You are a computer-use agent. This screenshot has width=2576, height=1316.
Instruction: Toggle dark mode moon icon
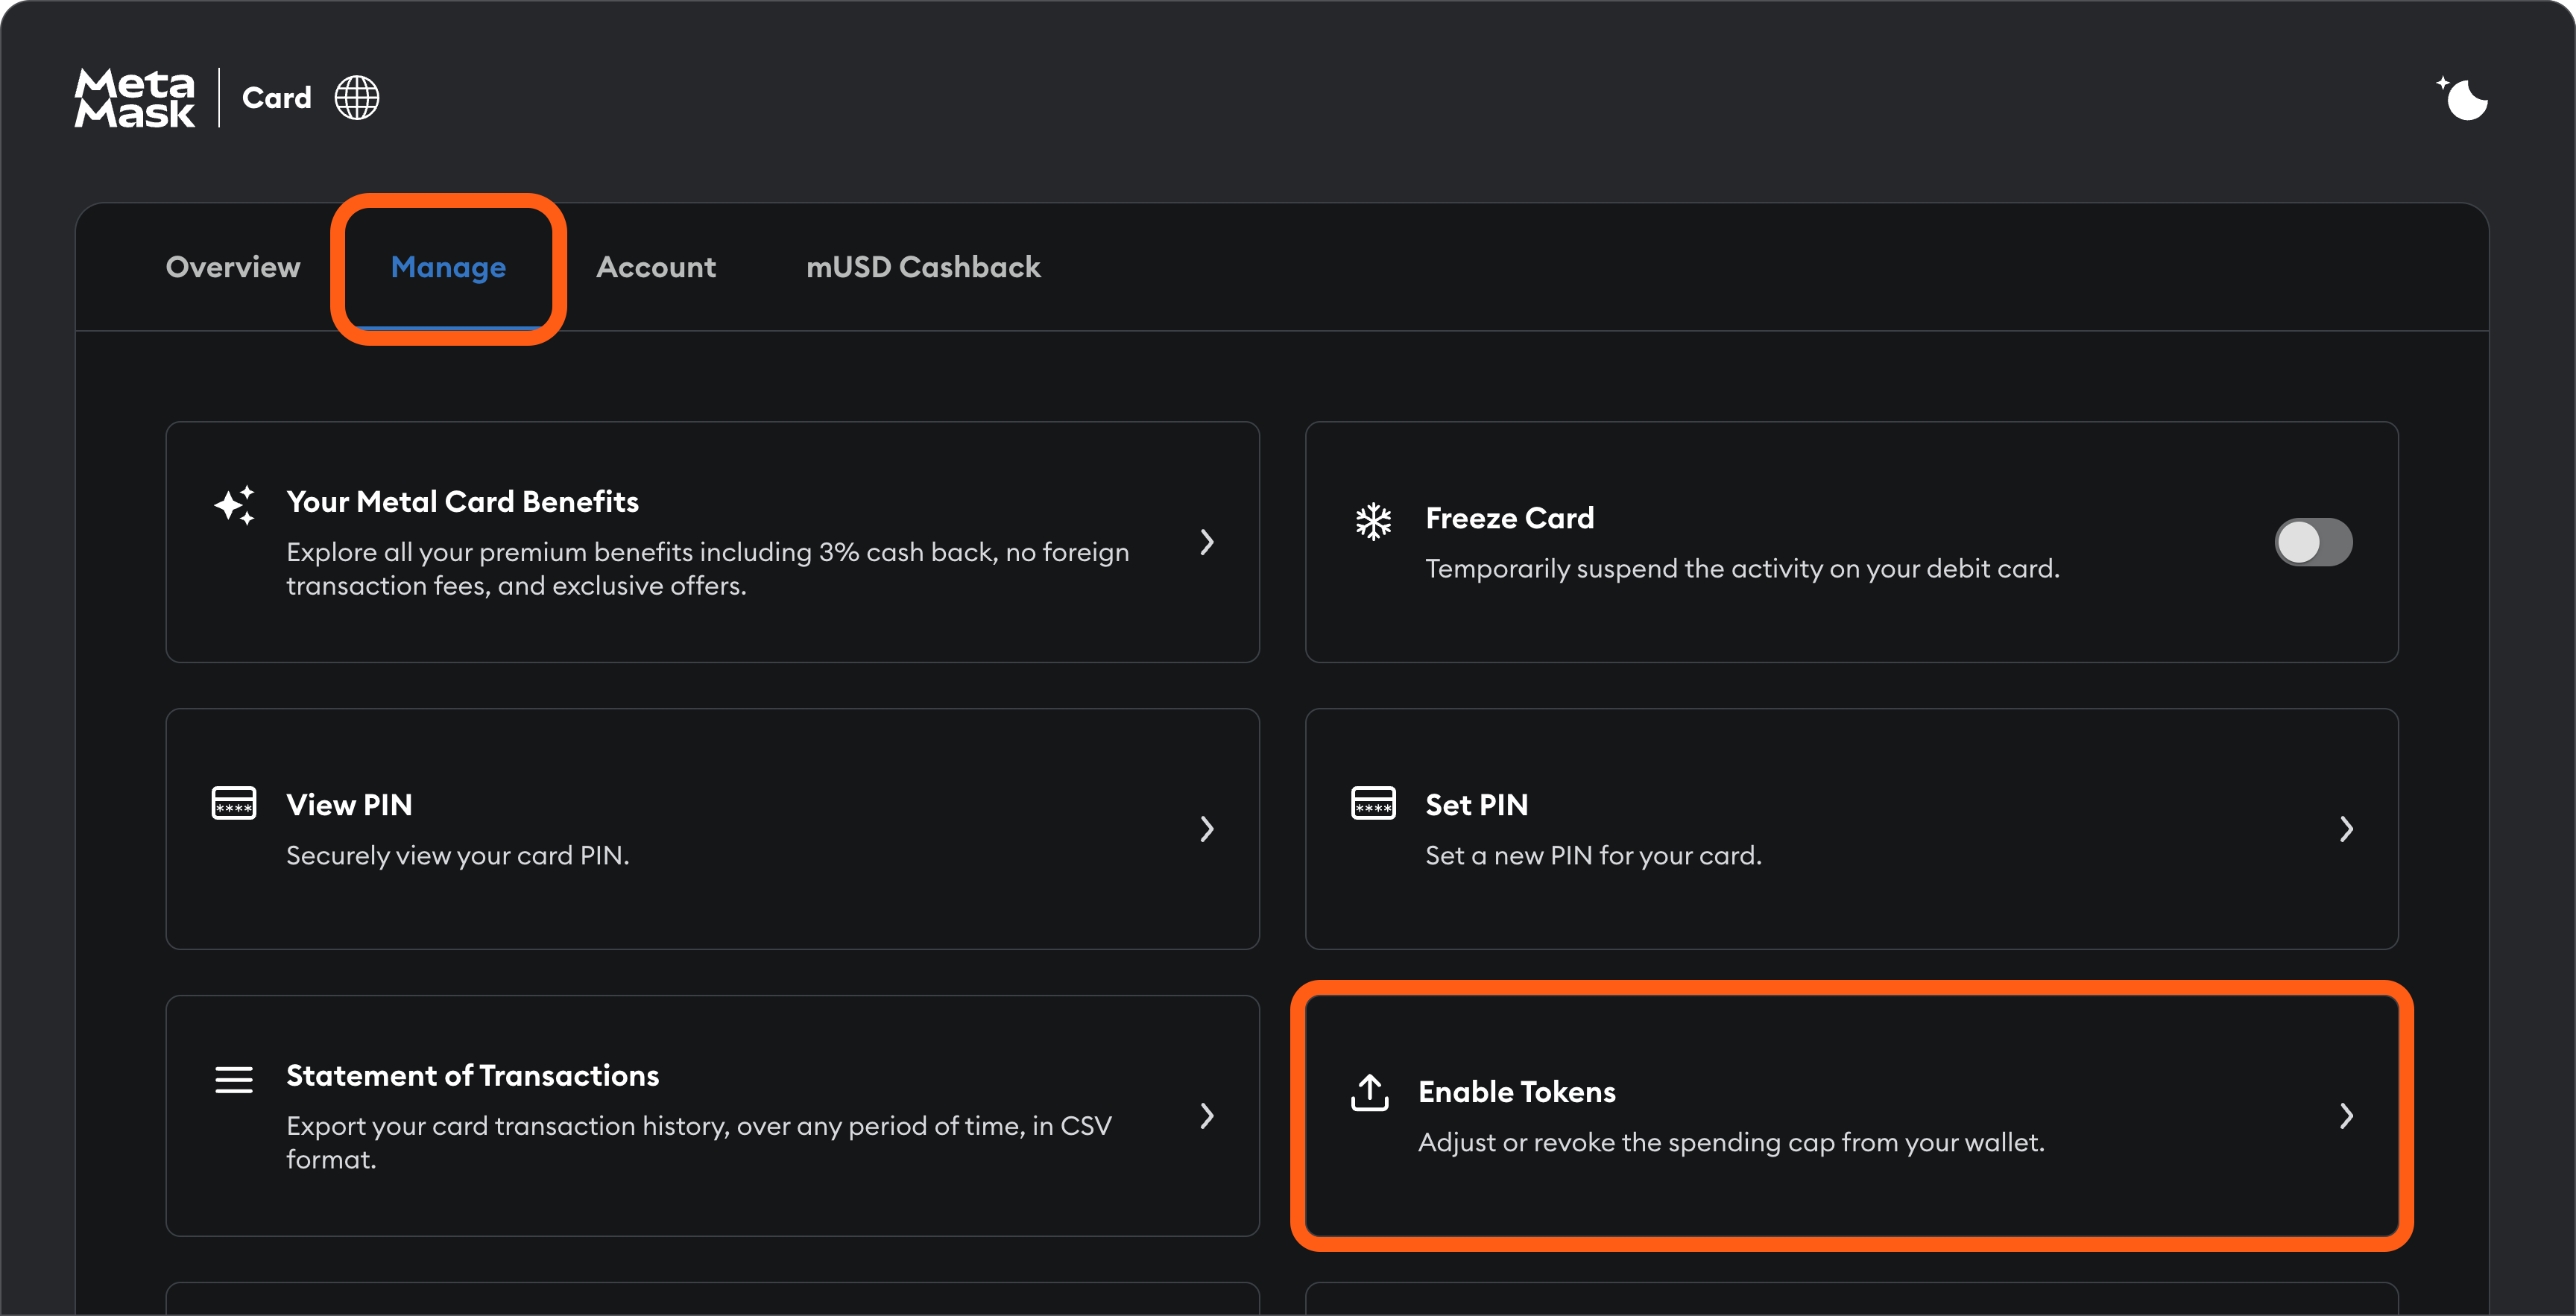pyautogui.click(x=2463, y=97)
